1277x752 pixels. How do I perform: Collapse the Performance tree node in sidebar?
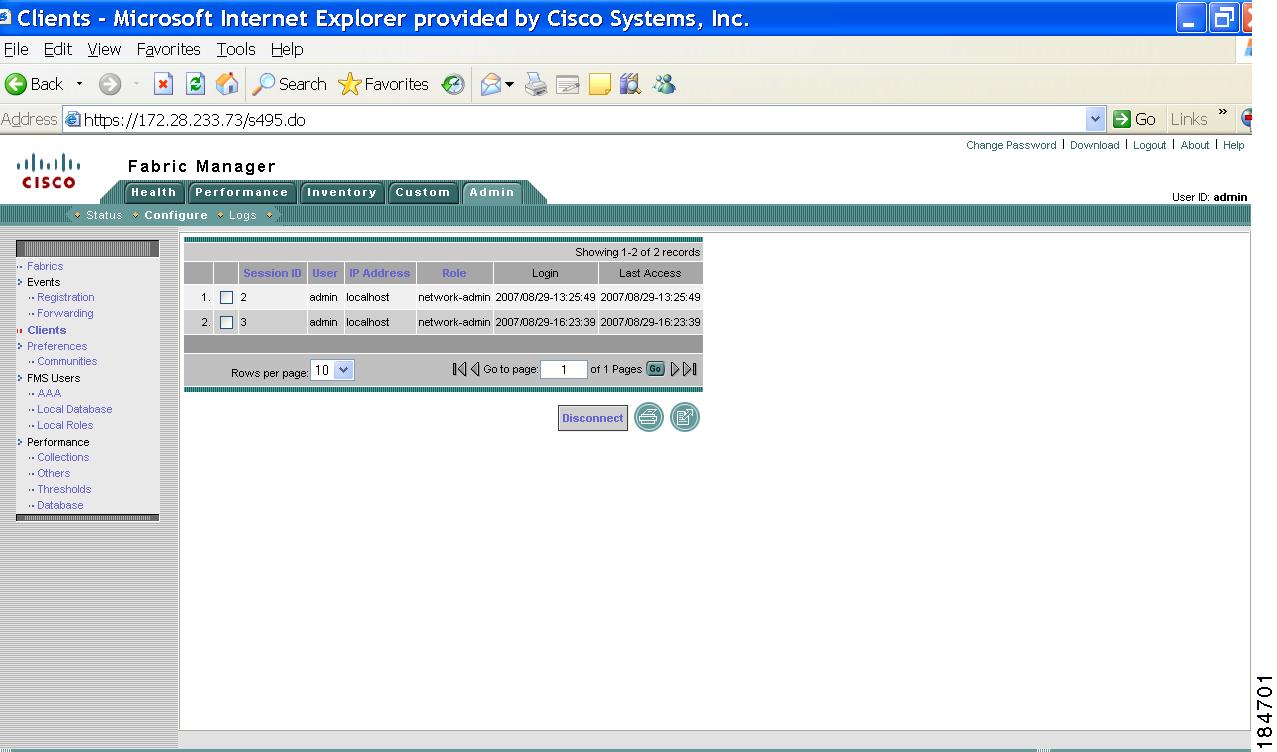pyautogui.click(x=20, y=442)
